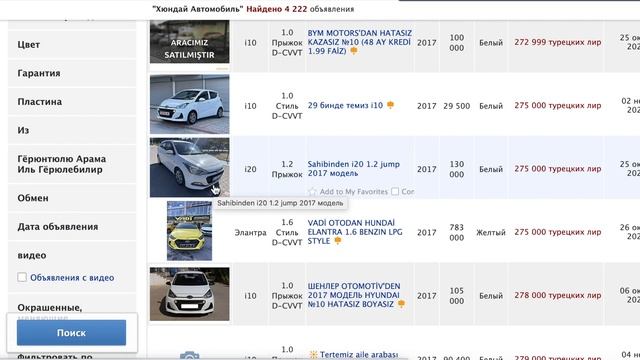The height and width of the screenshot is (360, 640).
Task: Open ШЕНЛЕР OTOMOTİV'DEN 2017 МОДЕЛЬ listing link
Action: [x=353, y=295]
